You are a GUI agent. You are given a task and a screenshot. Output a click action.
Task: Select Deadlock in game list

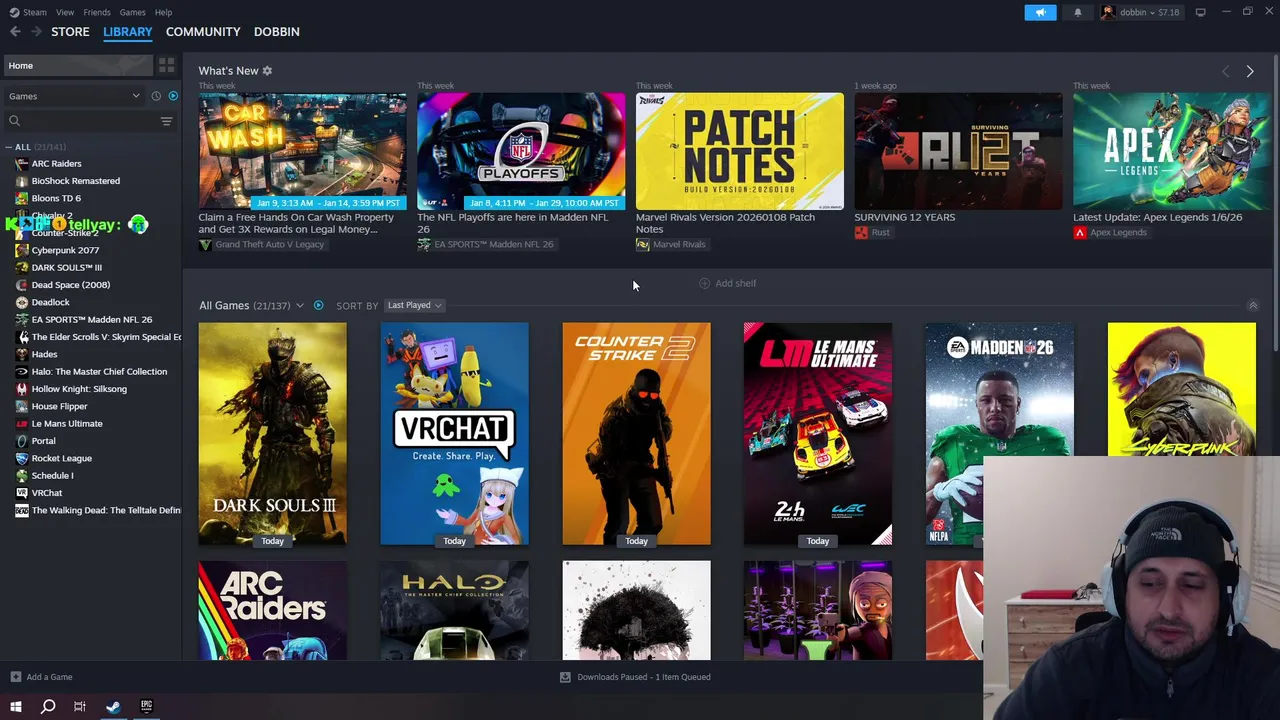point(50,302)
